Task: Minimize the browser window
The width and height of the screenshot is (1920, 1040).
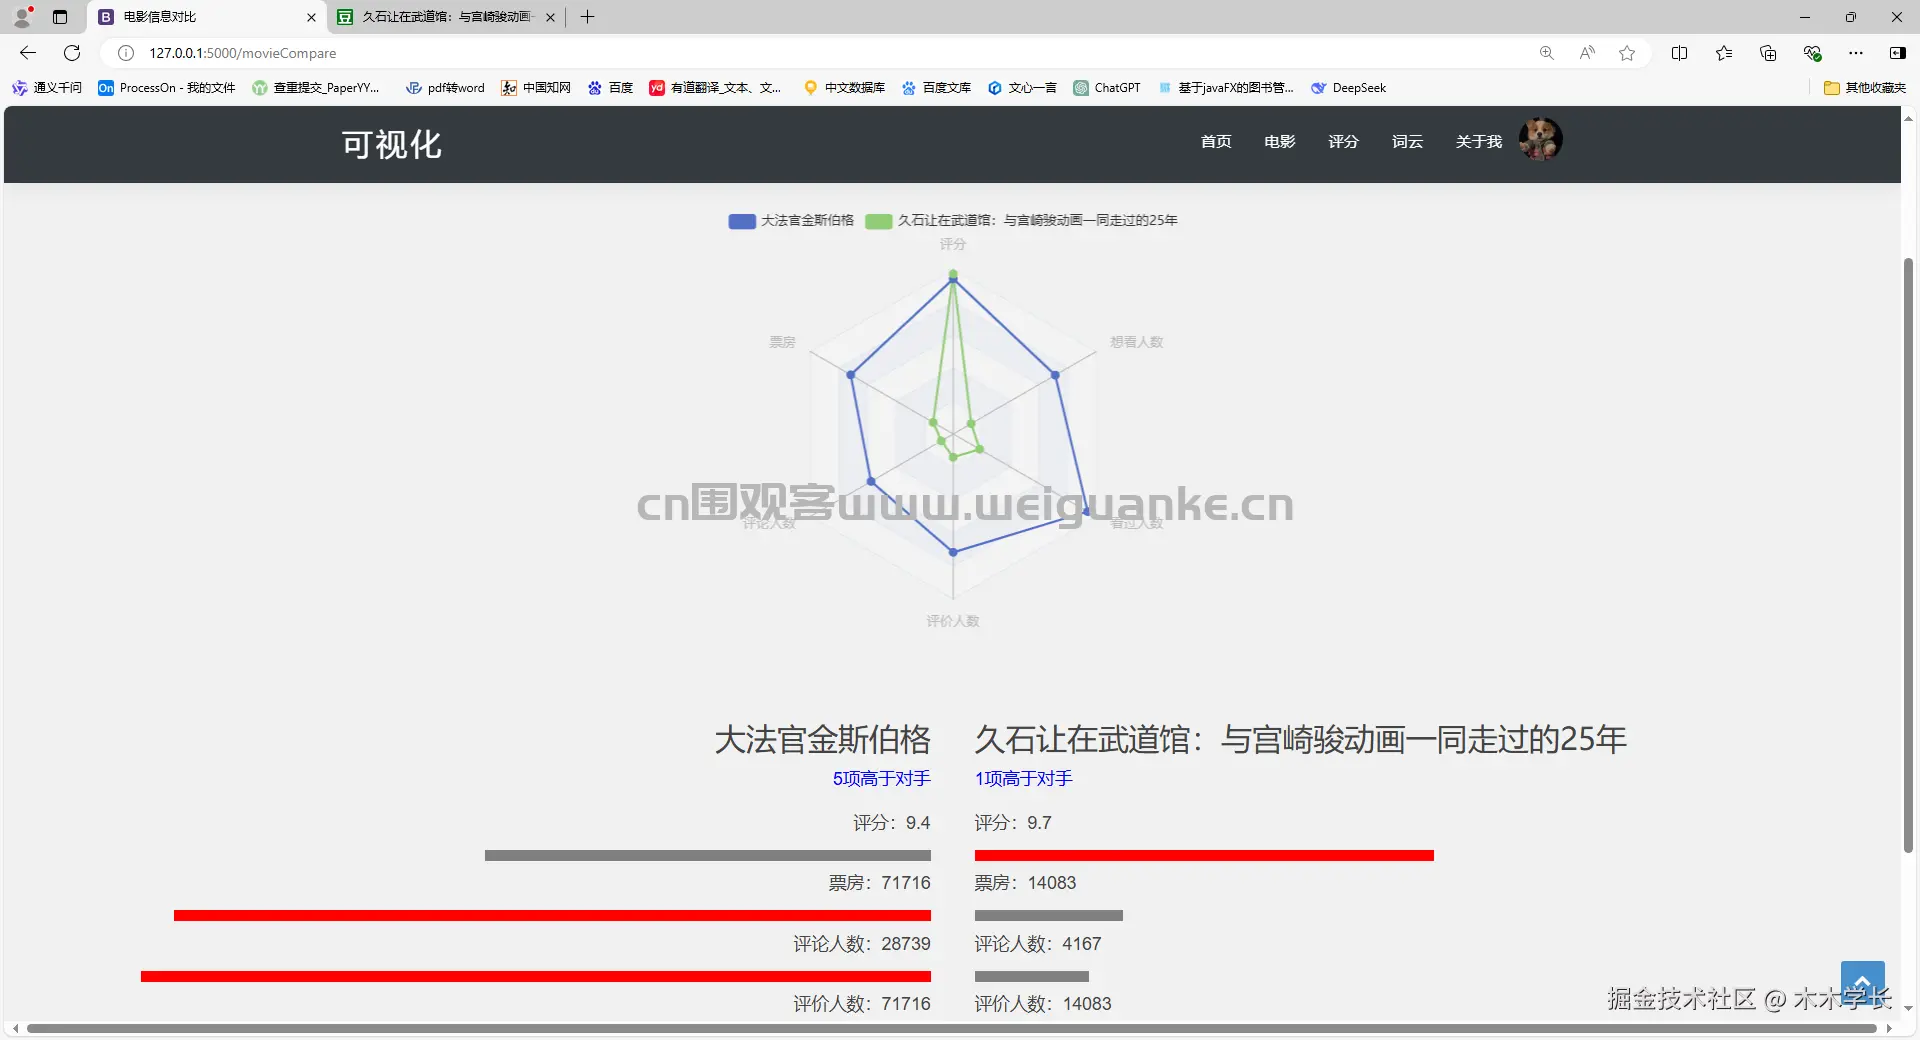Action: 1805,17
